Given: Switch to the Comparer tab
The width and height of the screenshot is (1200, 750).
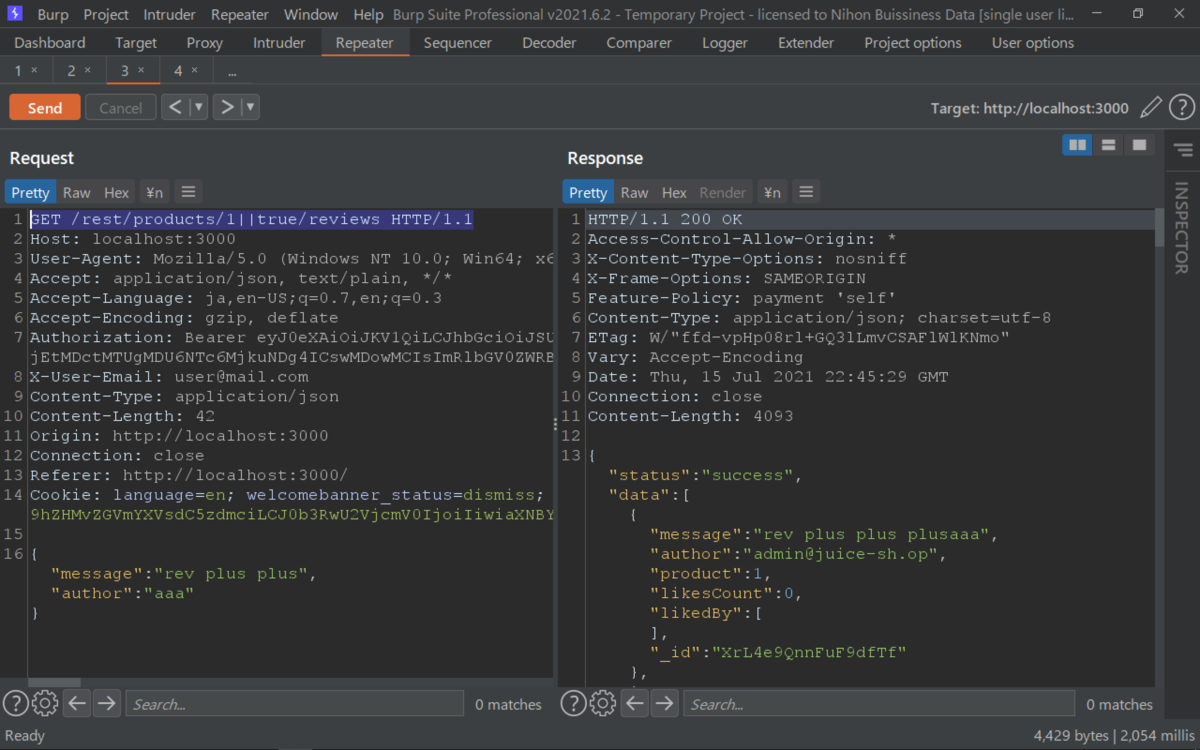Looking at the screenshot, I should point(639,43).
